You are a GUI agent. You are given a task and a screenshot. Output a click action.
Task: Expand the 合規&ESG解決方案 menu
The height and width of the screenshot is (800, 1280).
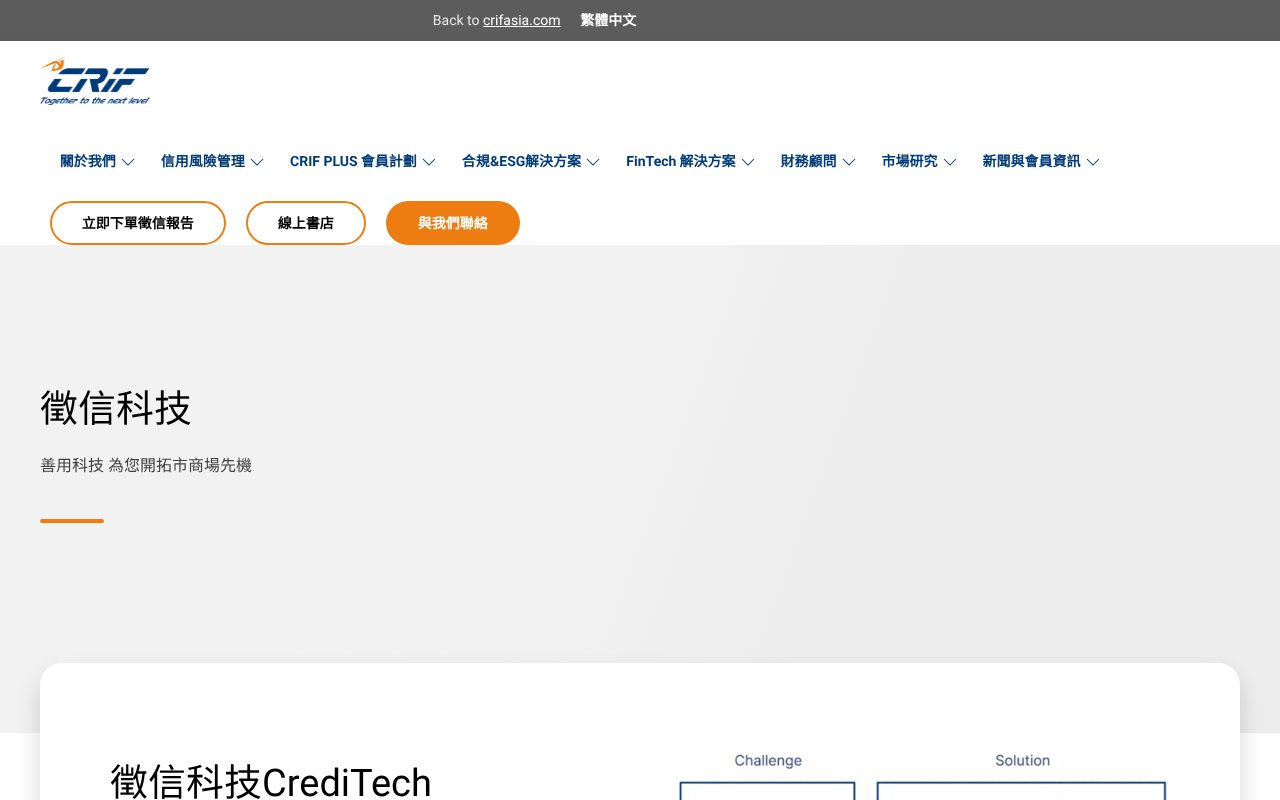(593, 162)
